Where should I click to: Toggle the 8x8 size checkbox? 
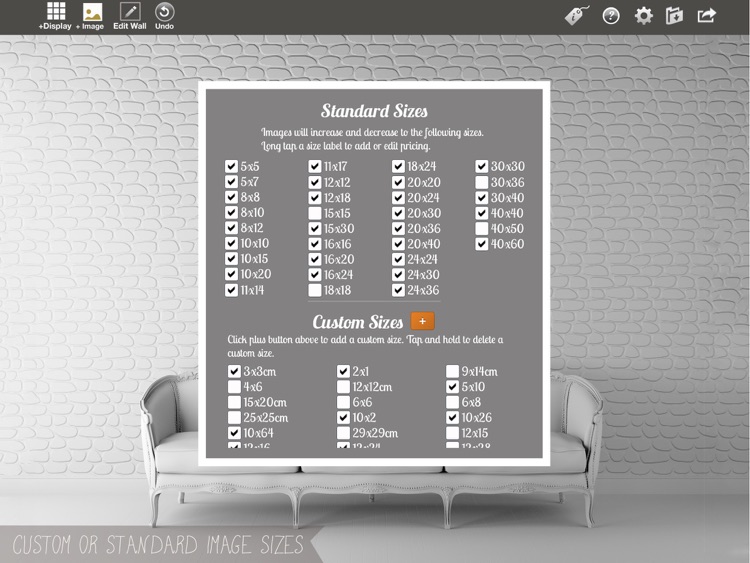[x=232, y=197]
